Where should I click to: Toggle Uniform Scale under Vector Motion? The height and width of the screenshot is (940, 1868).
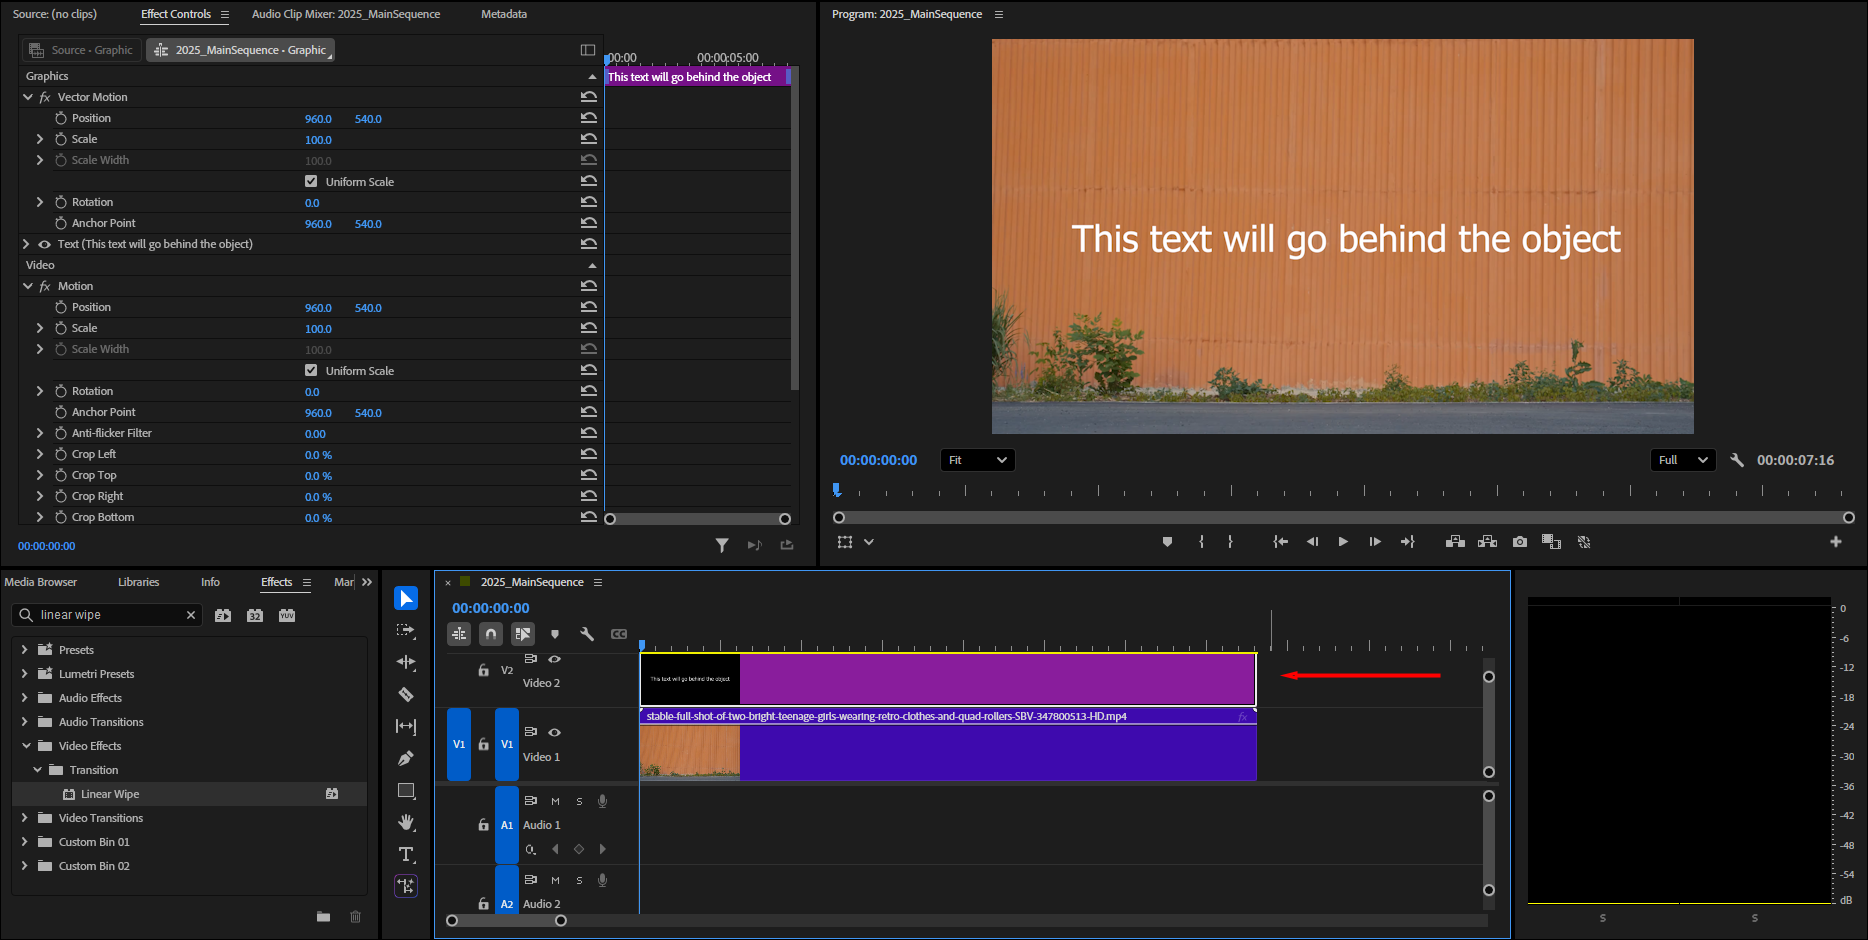(x=311, y=181)
